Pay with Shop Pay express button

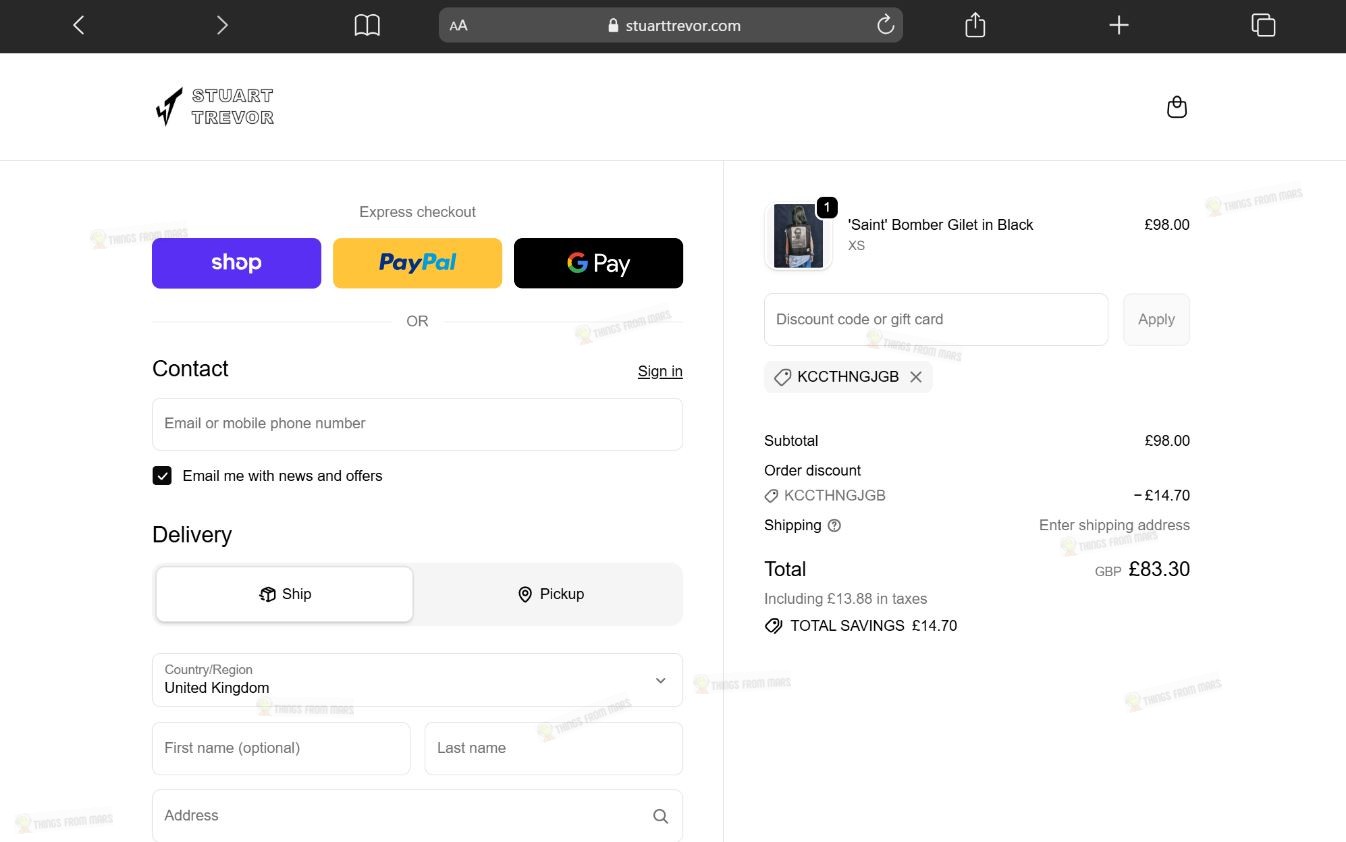click(236, 263)
